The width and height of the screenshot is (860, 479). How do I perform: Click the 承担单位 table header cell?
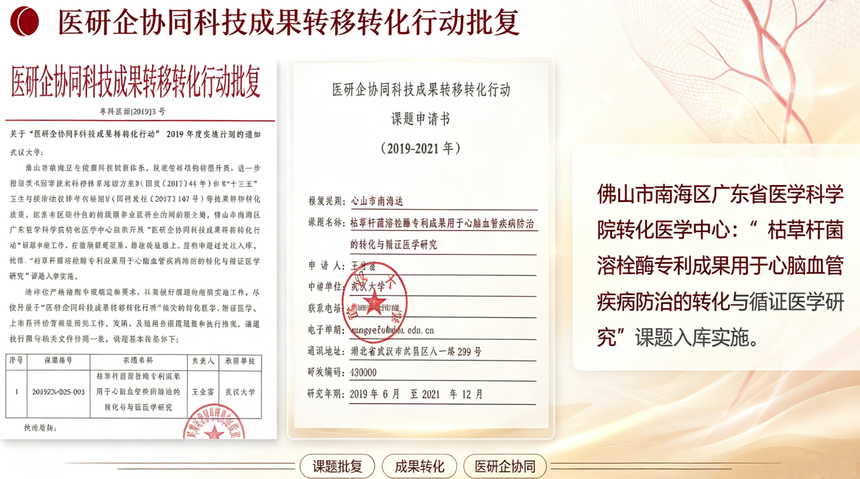pyautogui.click(x=240, y=362)
